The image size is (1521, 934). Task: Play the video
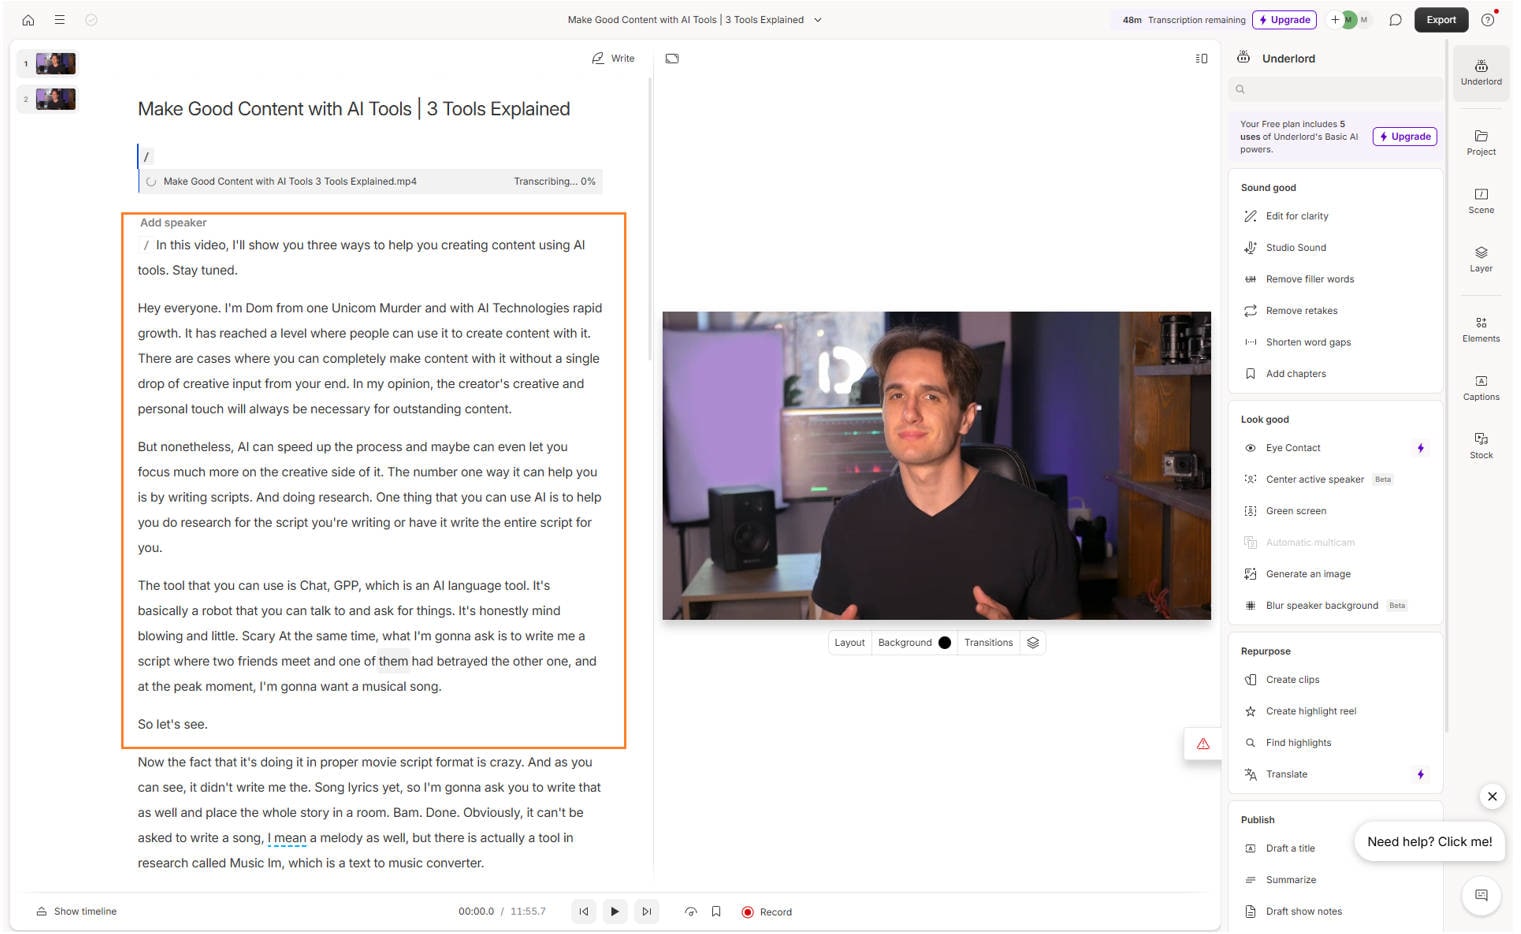point(615,912)
